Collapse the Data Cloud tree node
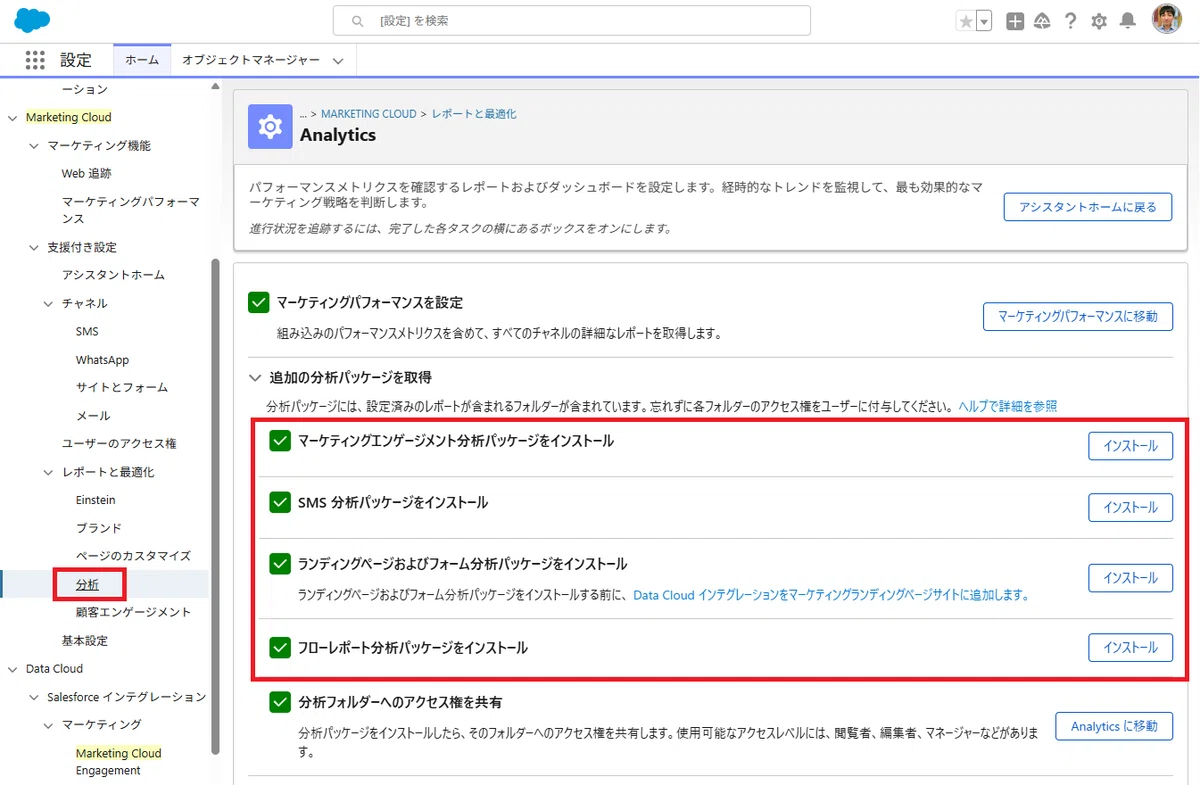1200x785 pixels. coord(13,669)
